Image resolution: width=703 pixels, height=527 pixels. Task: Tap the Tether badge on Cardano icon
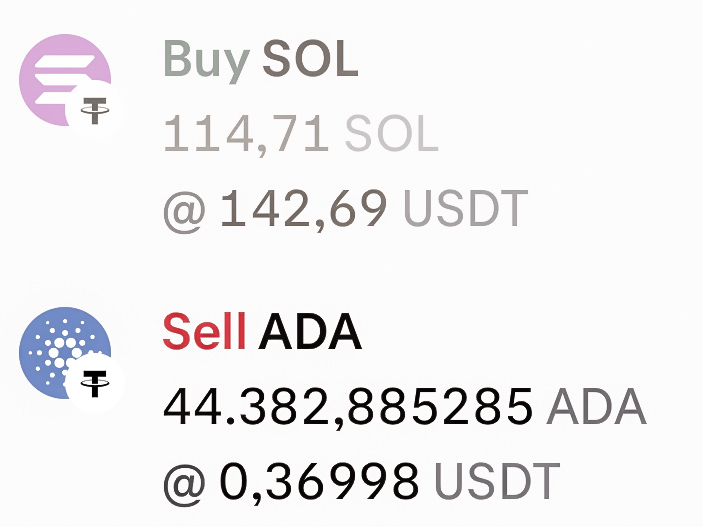pyautogui.click(x=95, y=383)
